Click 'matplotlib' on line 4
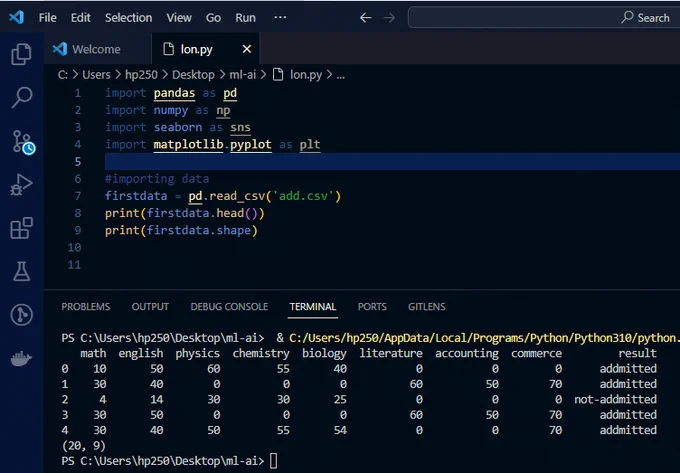The width and height of the screenshot is (680, 473). (188, 144)
